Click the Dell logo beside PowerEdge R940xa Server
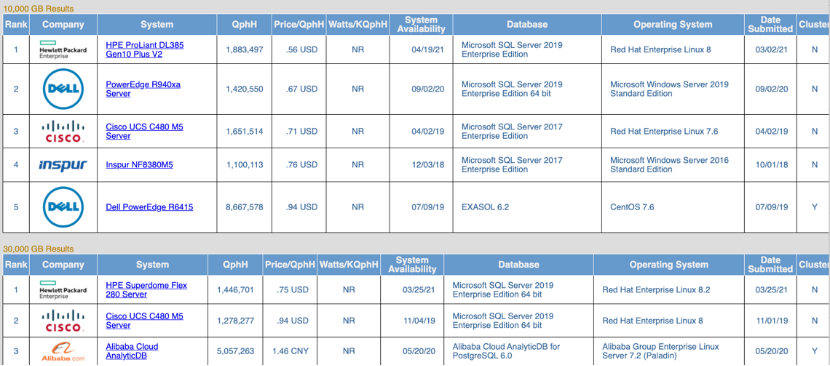The width and height of the screenshot is (830, 366). 63,88
